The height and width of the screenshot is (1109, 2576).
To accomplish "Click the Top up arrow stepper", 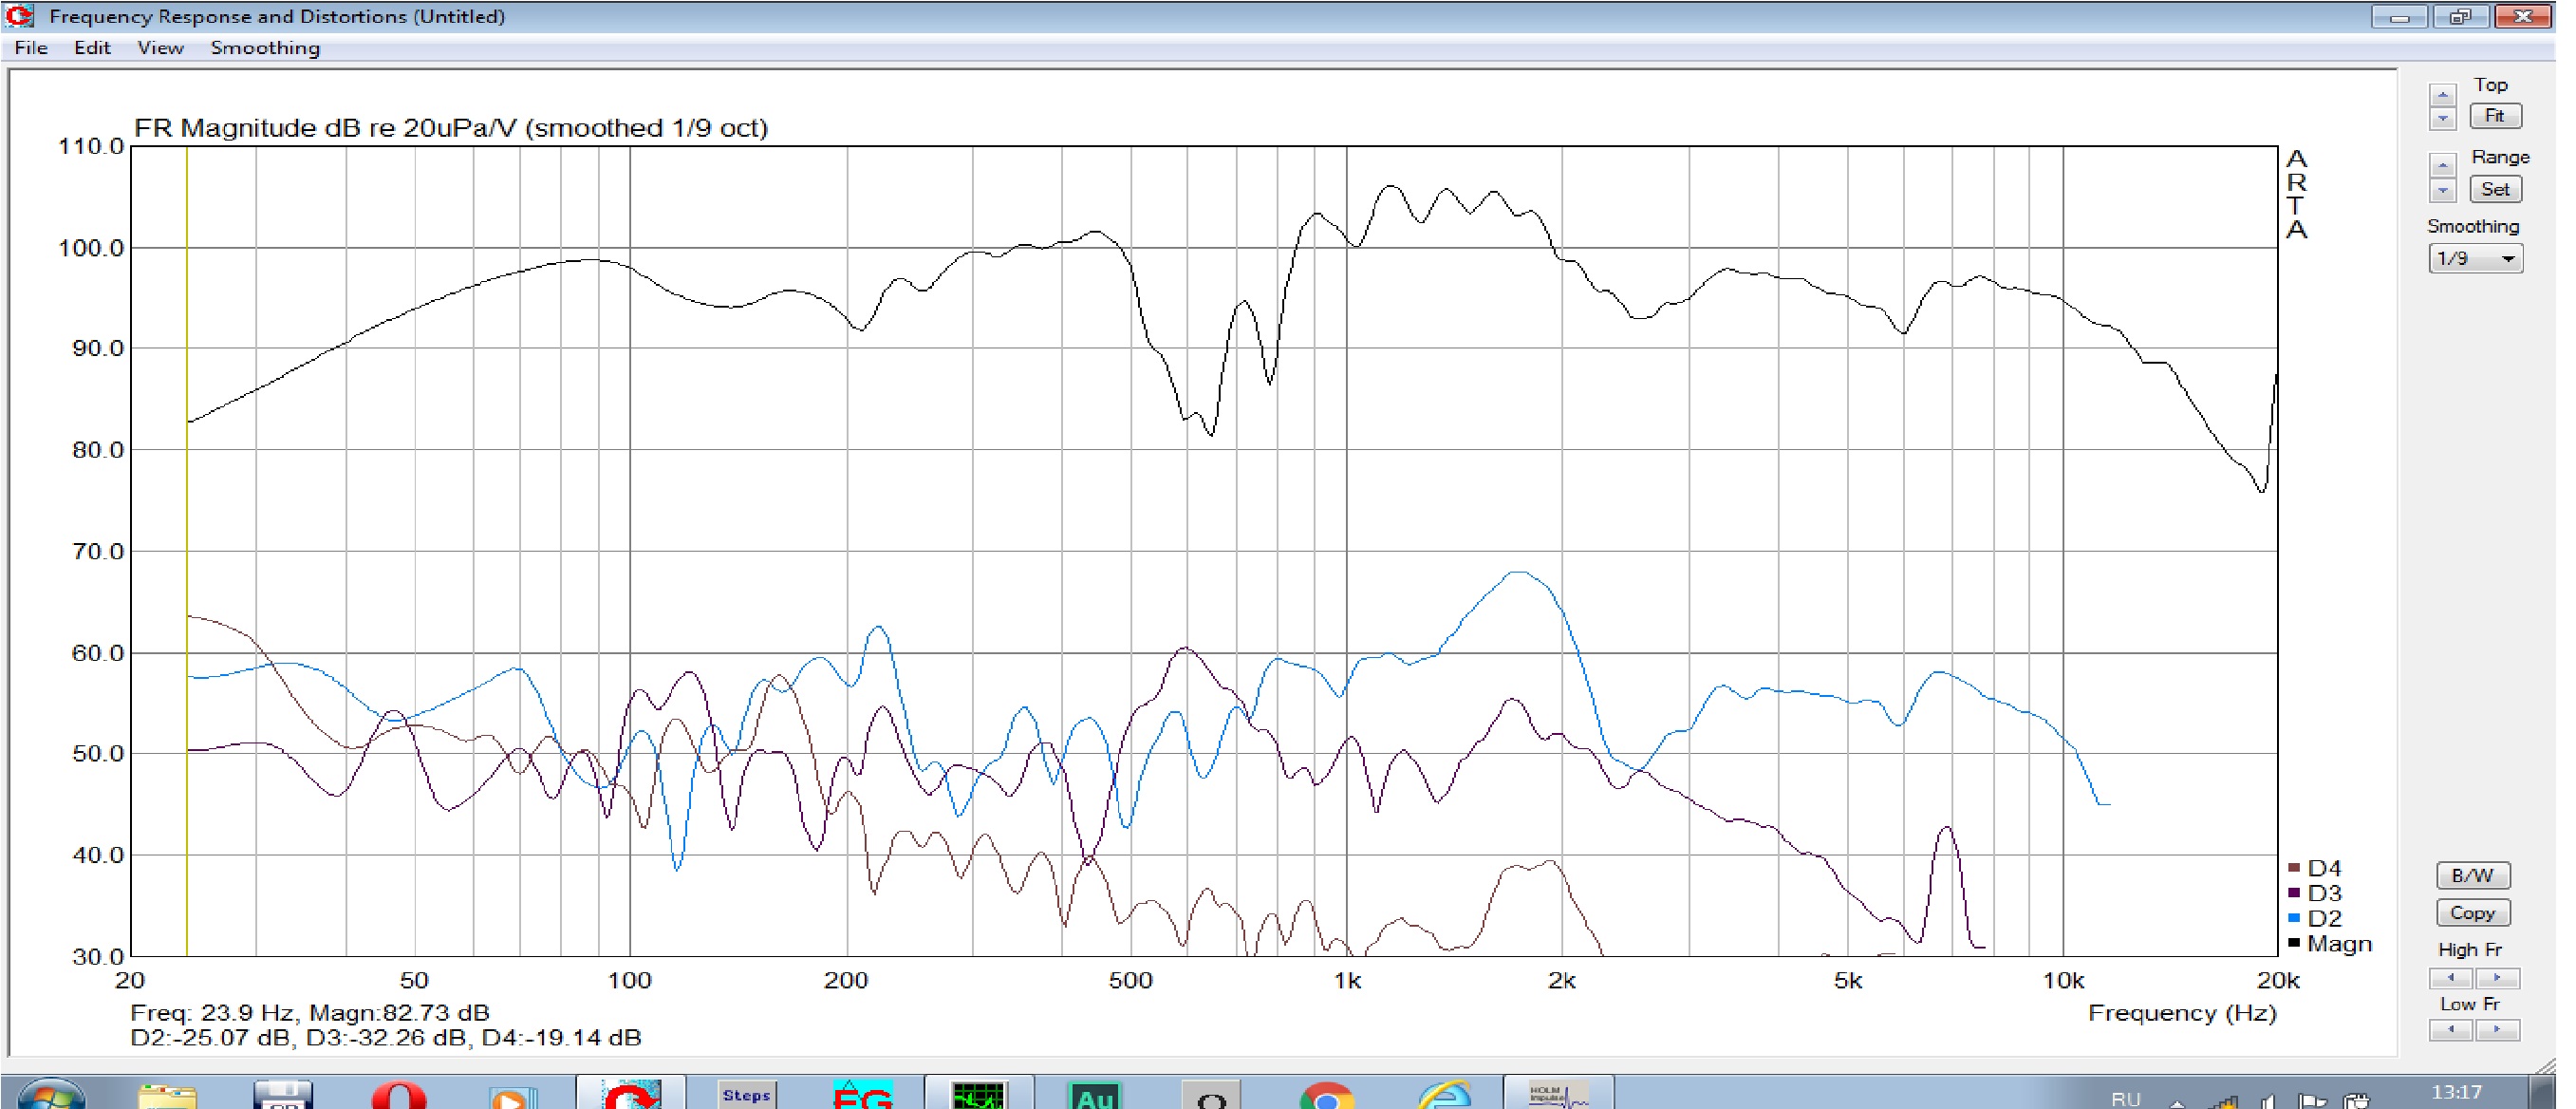I will click(x=2442, y=95).
